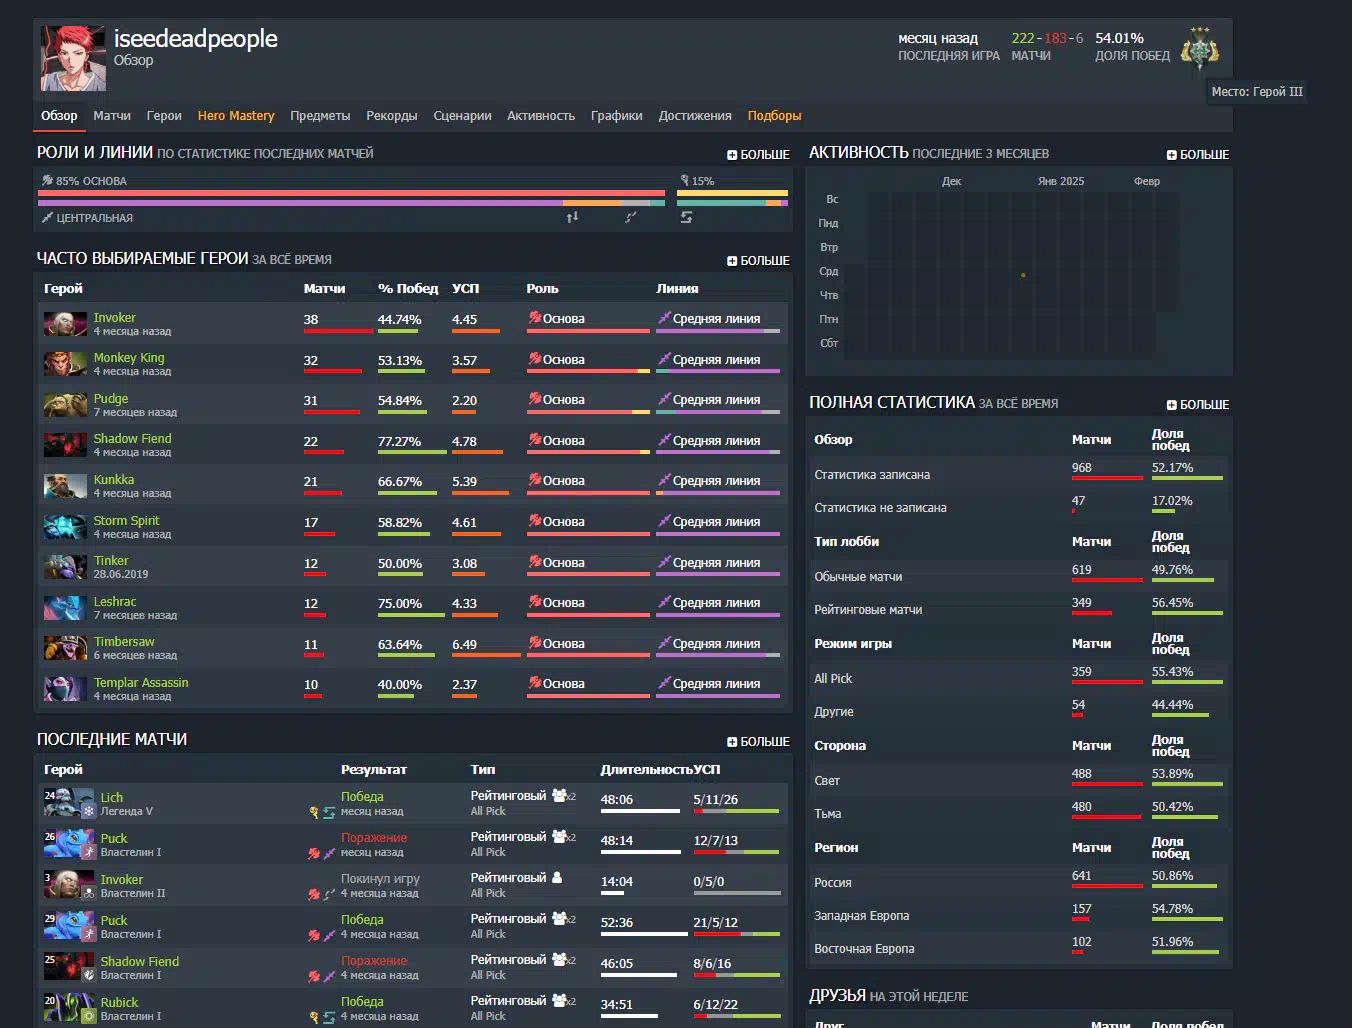Expand БОЛЬШЕ for Активность section
The image size is (1352, 1028).
[x=1198, y=155]
